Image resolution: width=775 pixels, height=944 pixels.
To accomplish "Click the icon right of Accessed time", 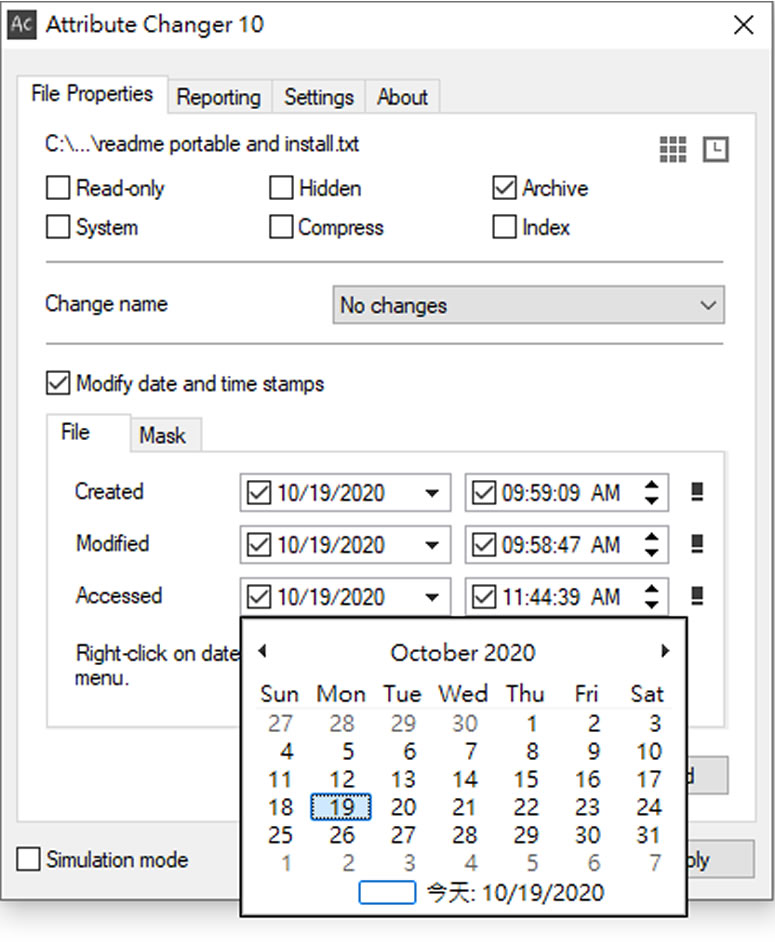I will (698, 596).
